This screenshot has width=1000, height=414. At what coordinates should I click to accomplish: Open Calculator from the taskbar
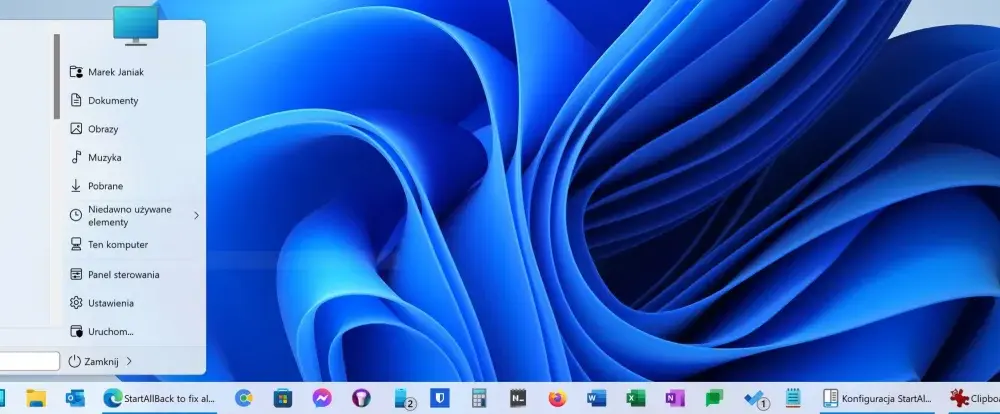point(479,398)
